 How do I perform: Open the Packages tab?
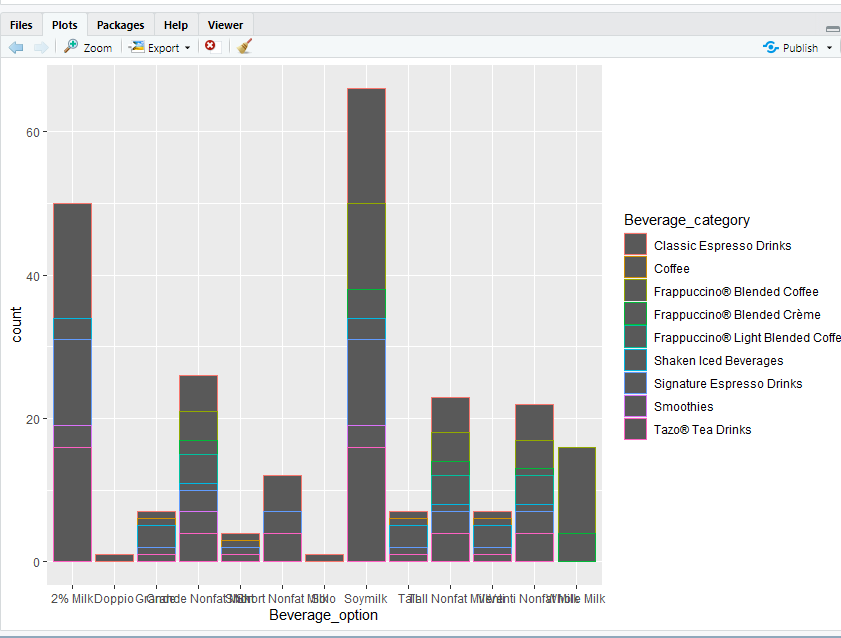coord(120,25)
